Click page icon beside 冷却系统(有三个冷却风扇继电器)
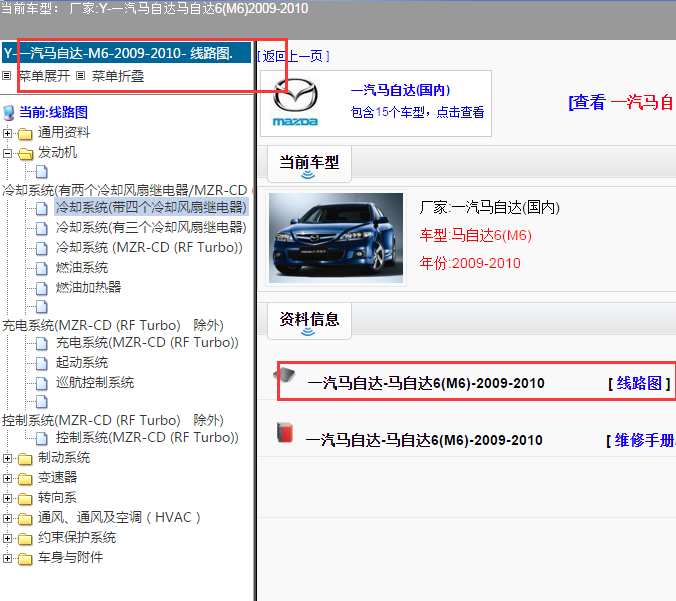The width and height of the screenshot is (676, 601). point(42,228)
